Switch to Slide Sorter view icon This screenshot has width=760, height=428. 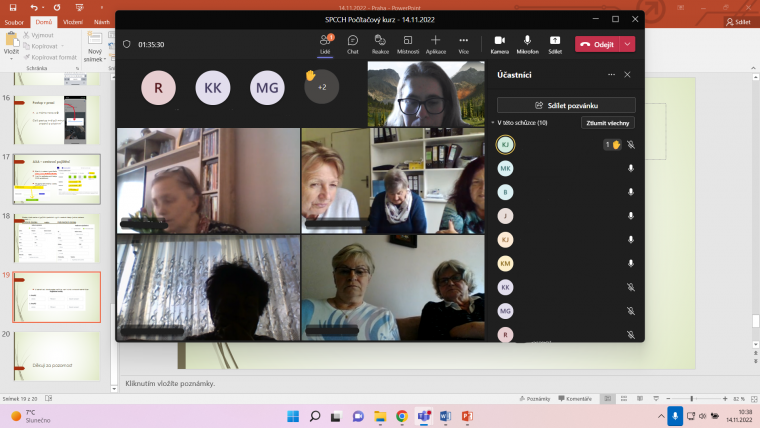[624, 398]
